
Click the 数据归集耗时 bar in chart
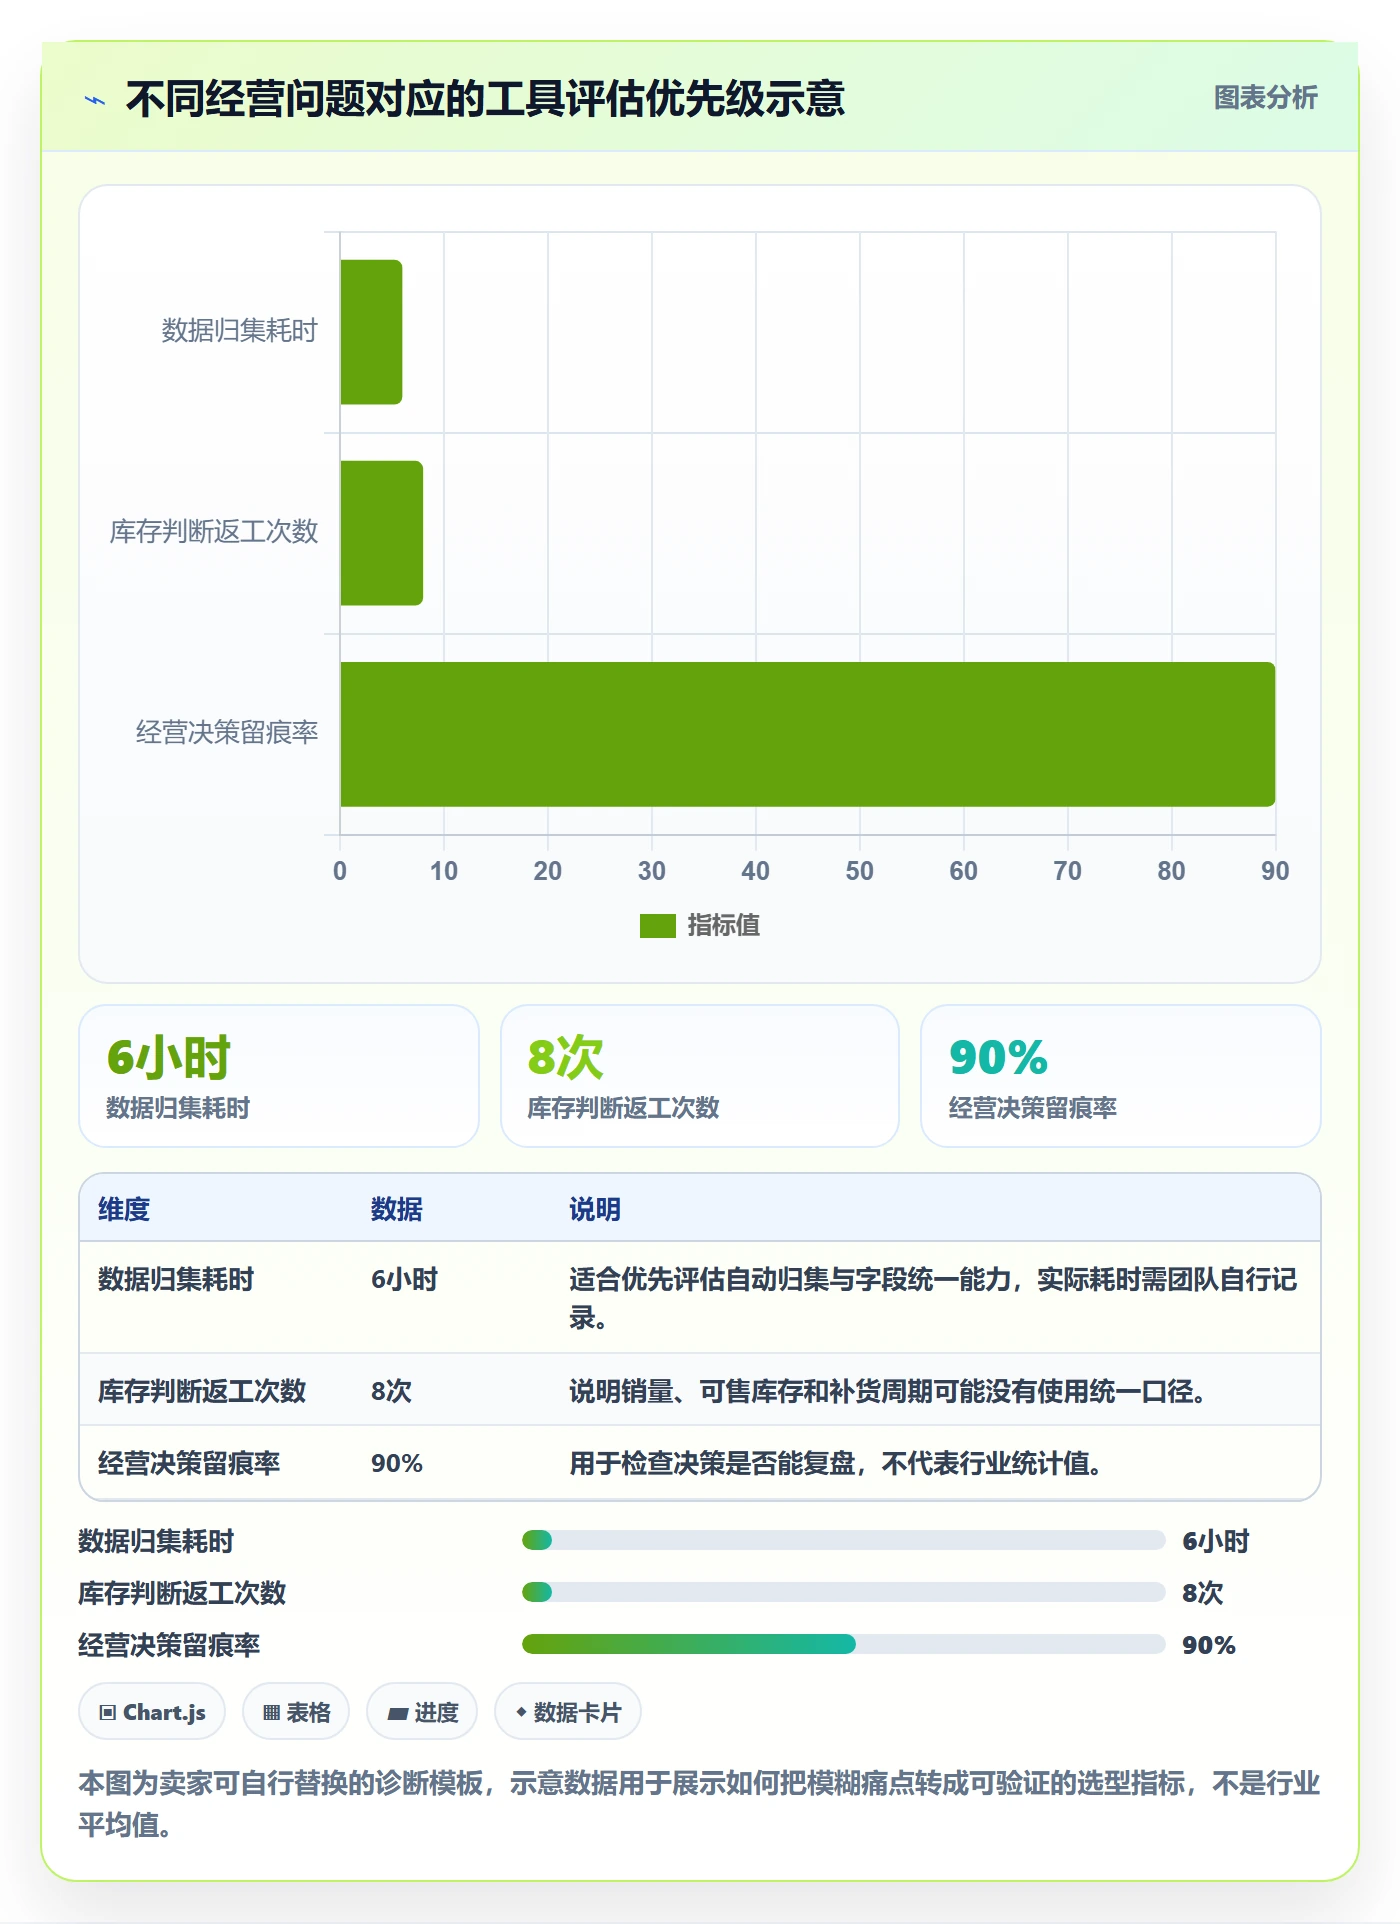pyautogui.click(x=371, y=332)
